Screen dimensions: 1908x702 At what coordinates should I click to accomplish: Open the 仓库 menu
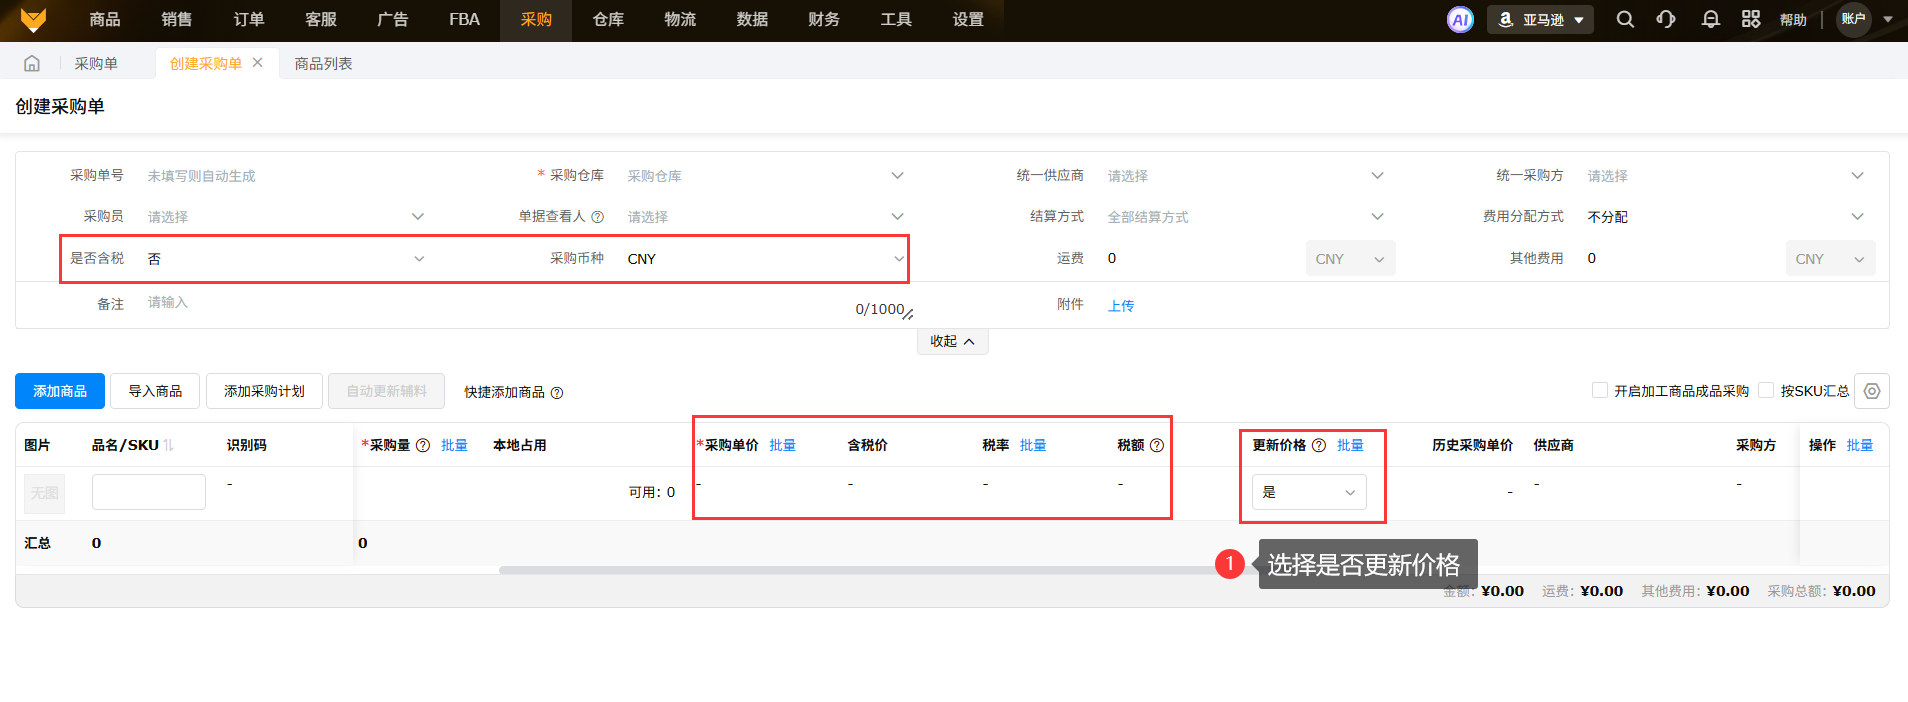[608, 20]
